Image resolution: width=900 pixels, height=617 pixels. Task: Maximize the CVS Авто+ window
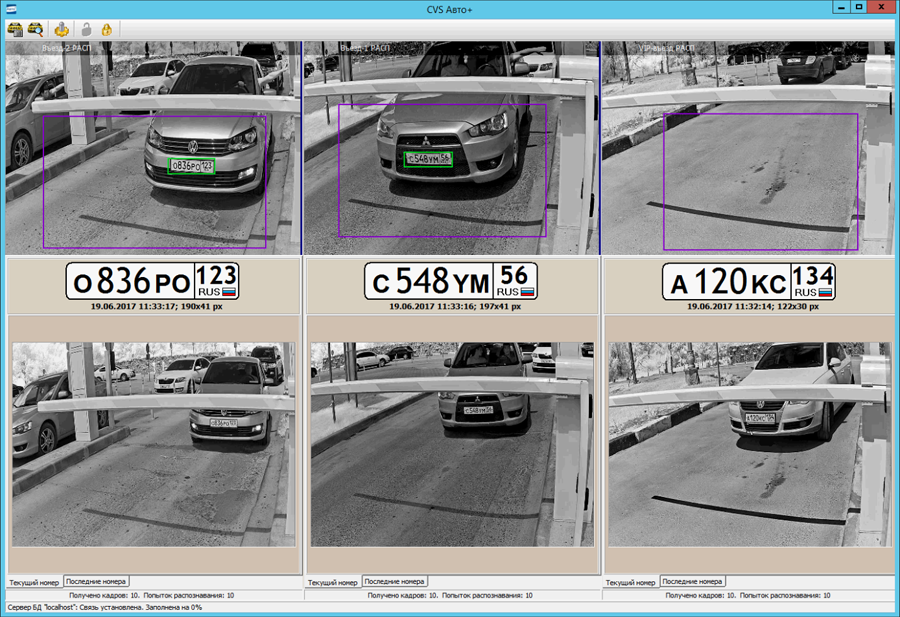click(858, 8)
